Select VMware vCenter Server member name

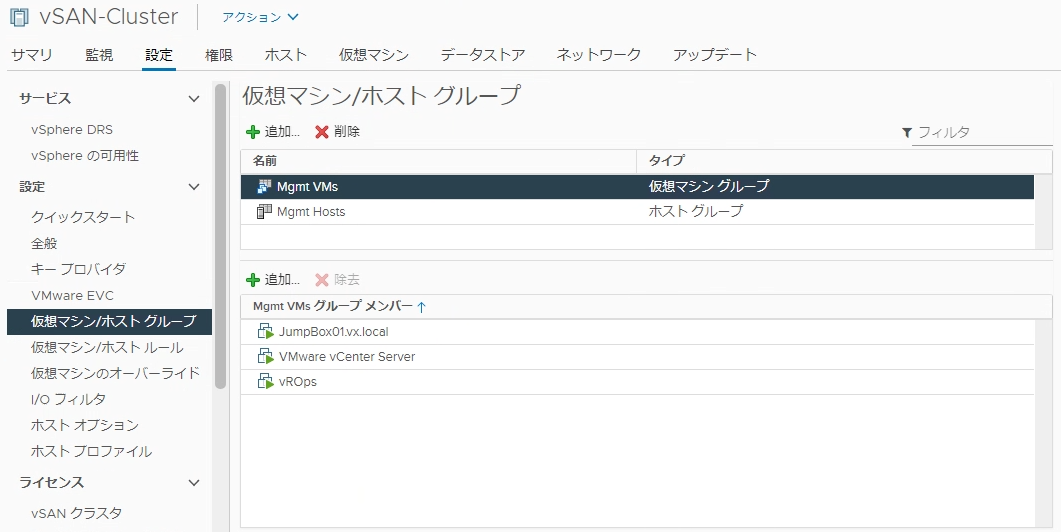(x=347, y=357)
